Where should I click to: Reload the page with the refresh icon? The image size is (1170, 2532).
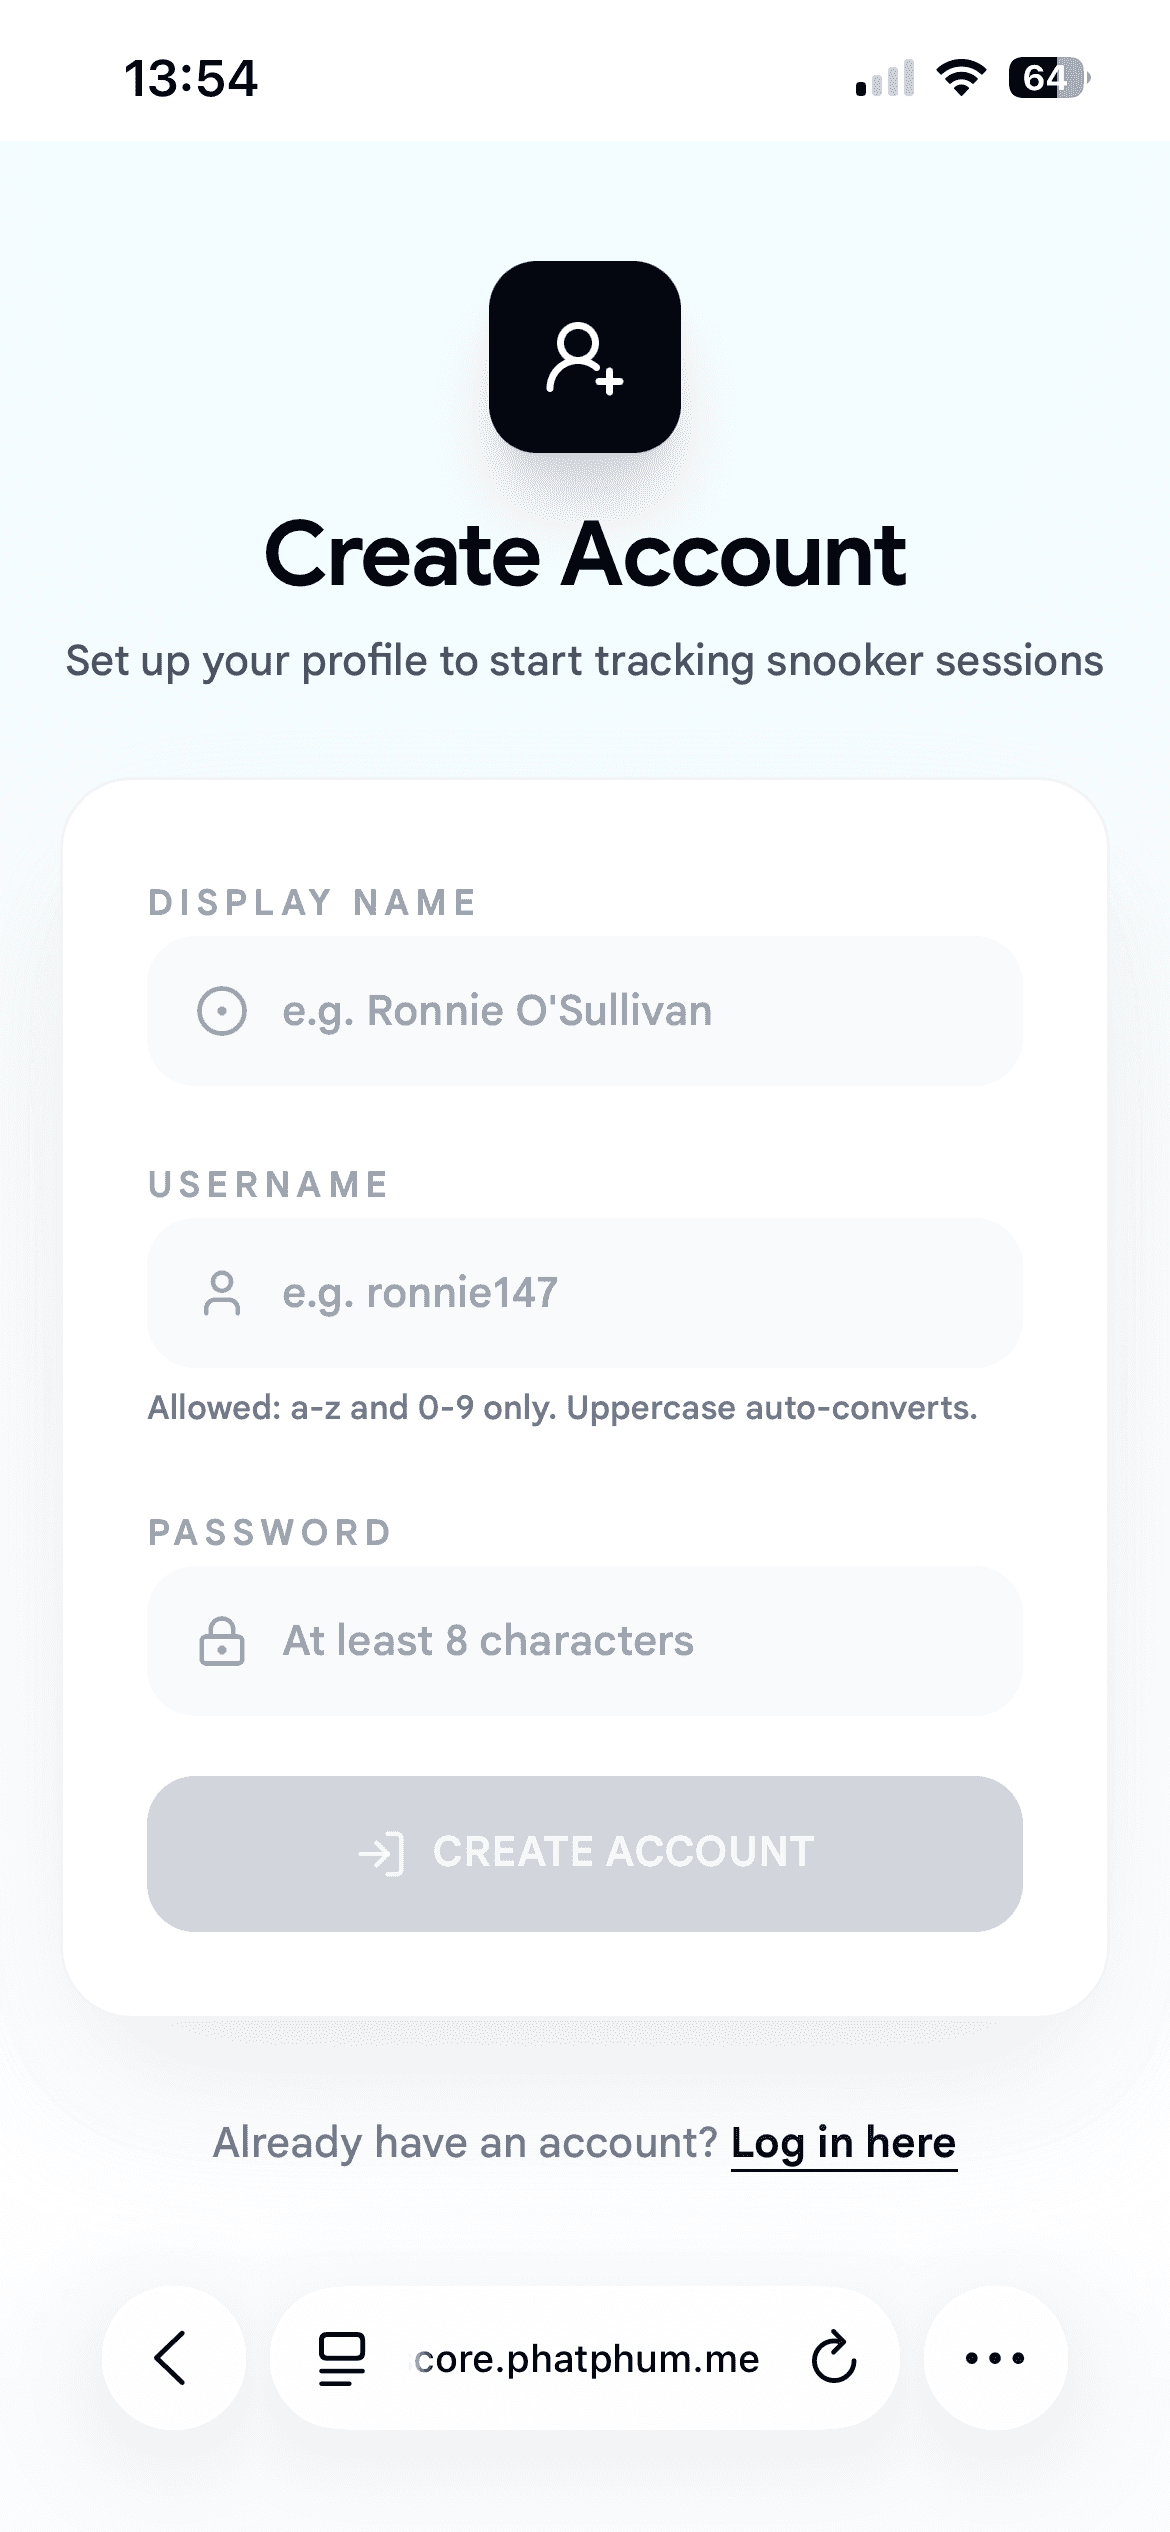pyautogui.click(x=834, y=2358)
